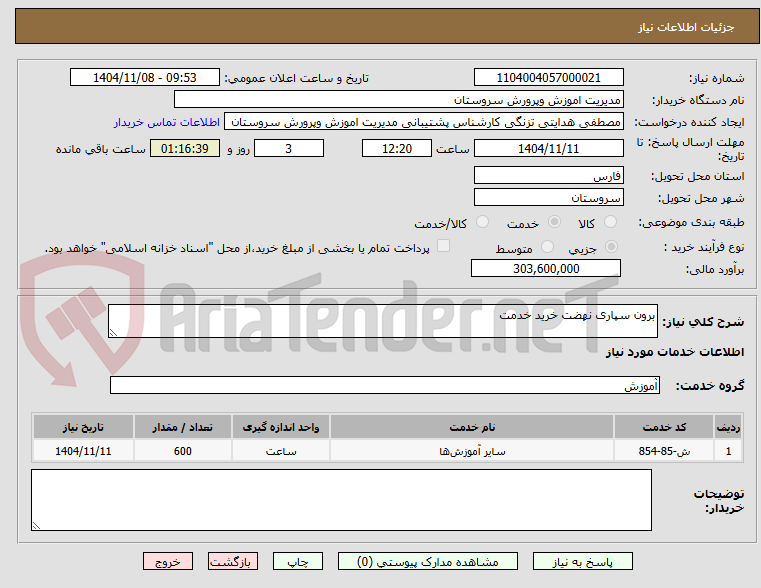Click the service name cell سایر آموزش‌ها
The width and height of the screenshot is (761, 588).
472,451
